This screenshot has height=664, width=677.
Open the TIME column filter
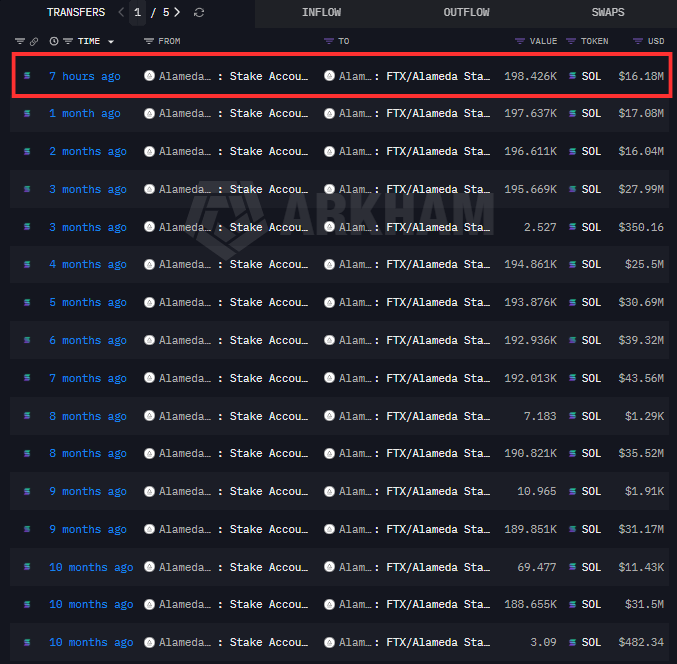tap(68, 41)
